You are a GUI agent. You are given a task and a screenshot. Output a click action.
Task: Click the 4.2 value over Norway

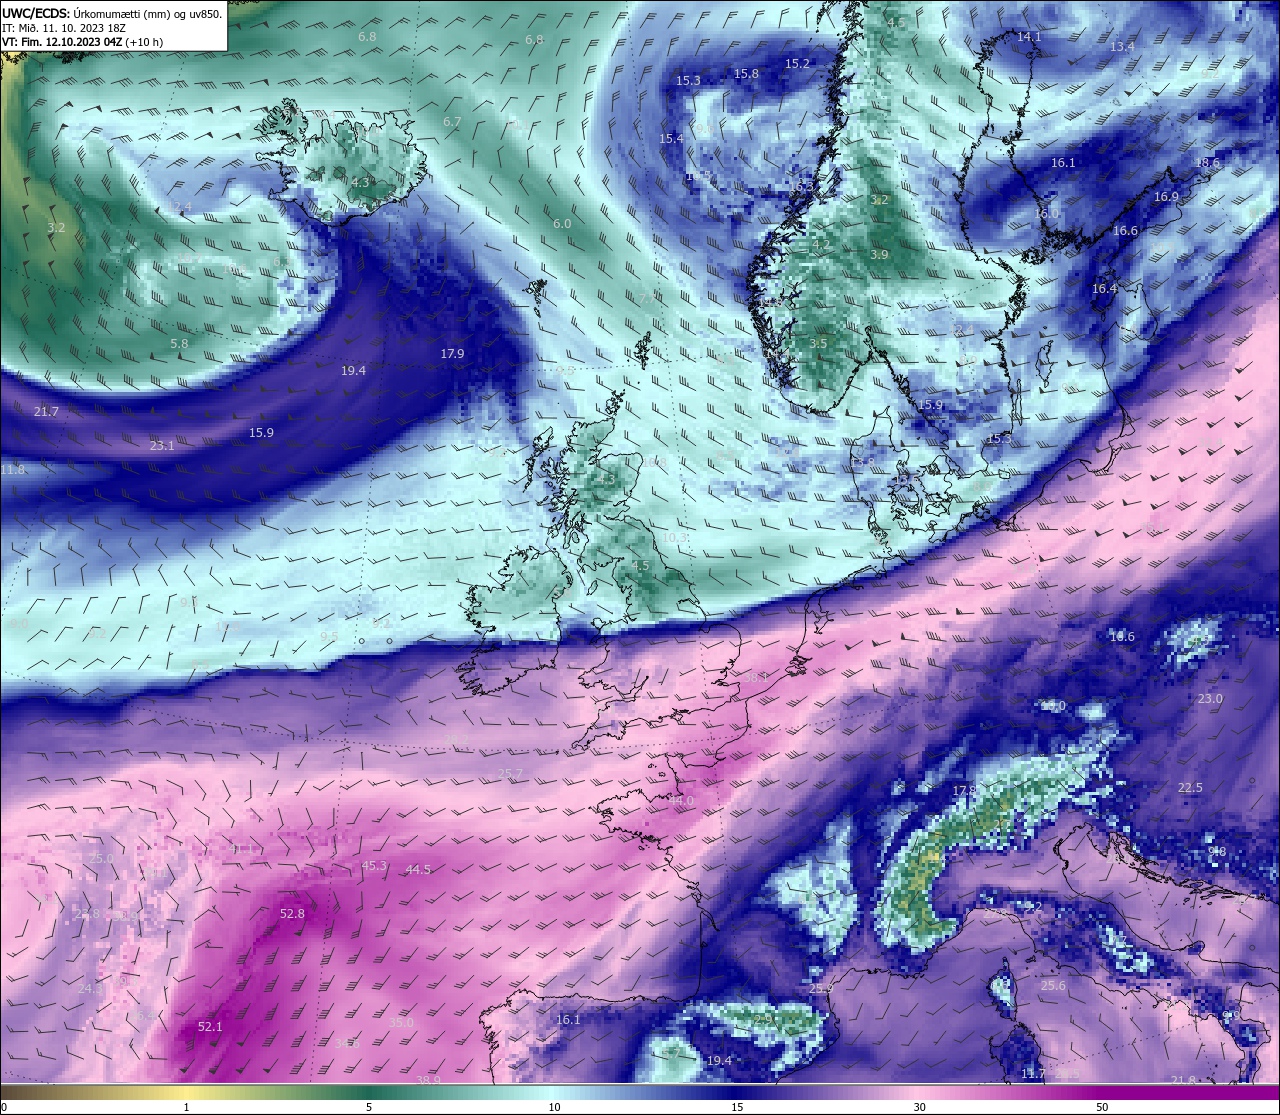pos(821,244)
